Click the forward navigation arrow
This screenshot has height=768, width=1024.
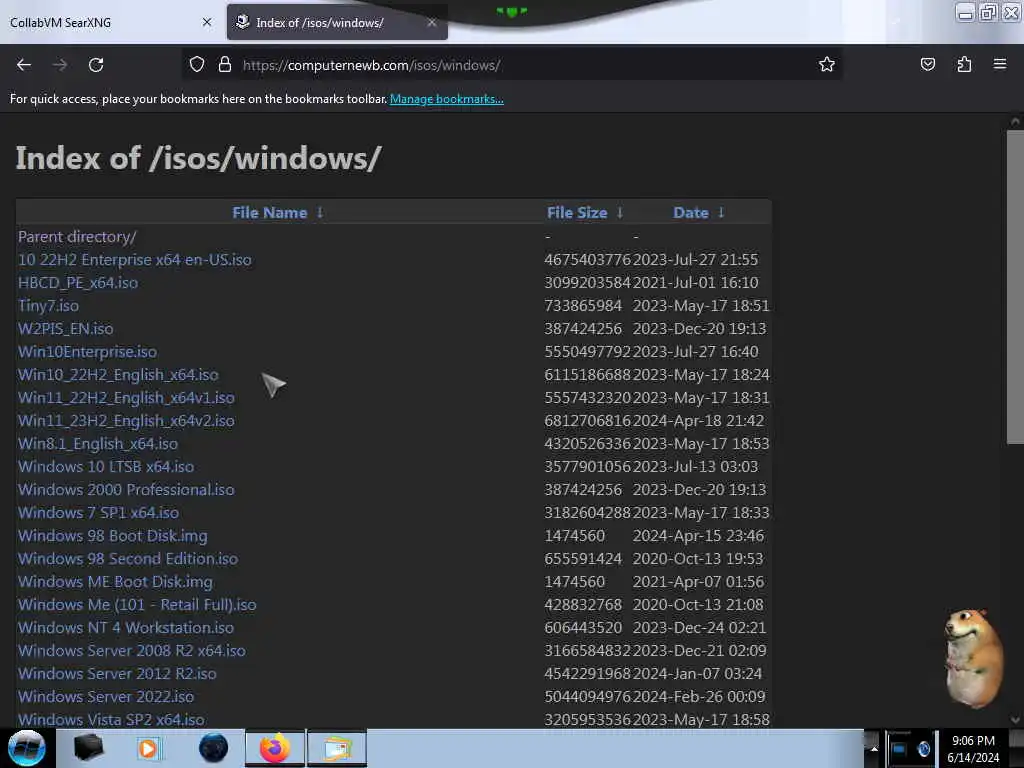tap(60, 65)
